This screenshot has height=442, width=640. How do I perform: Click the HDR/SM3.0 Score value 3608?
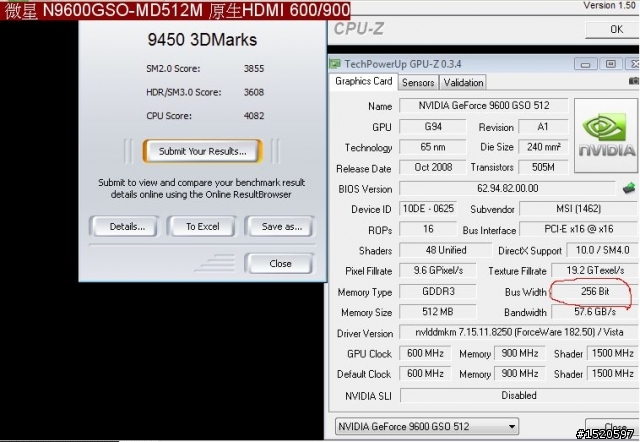pyautogui.click(x=254, y=92)
